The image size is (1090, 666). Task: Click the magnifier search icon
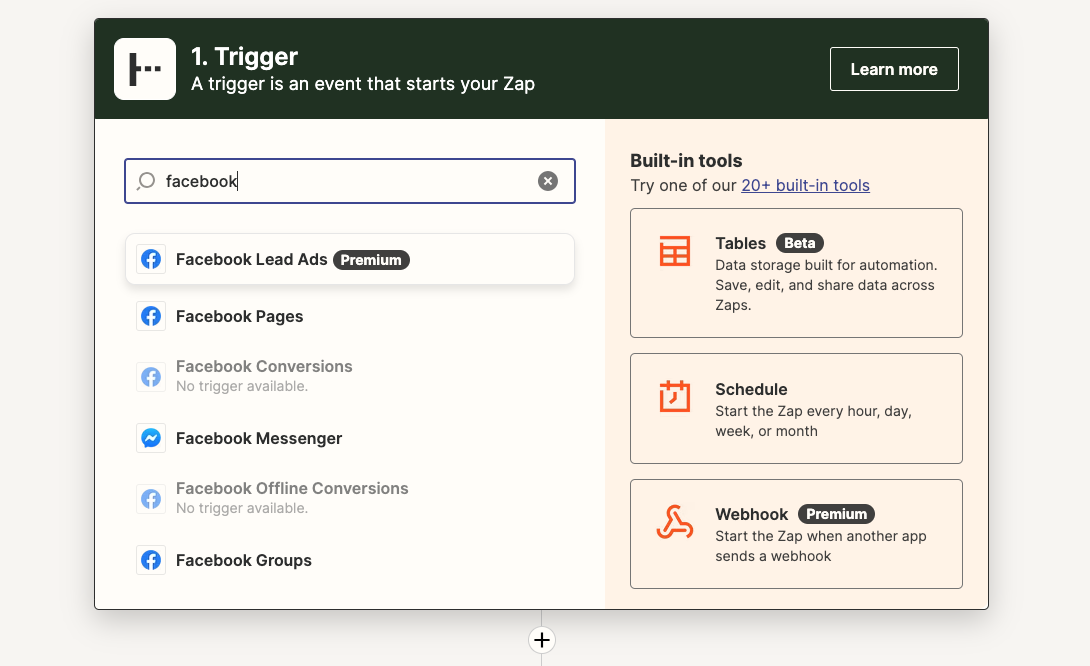click(x=146, y=181)
